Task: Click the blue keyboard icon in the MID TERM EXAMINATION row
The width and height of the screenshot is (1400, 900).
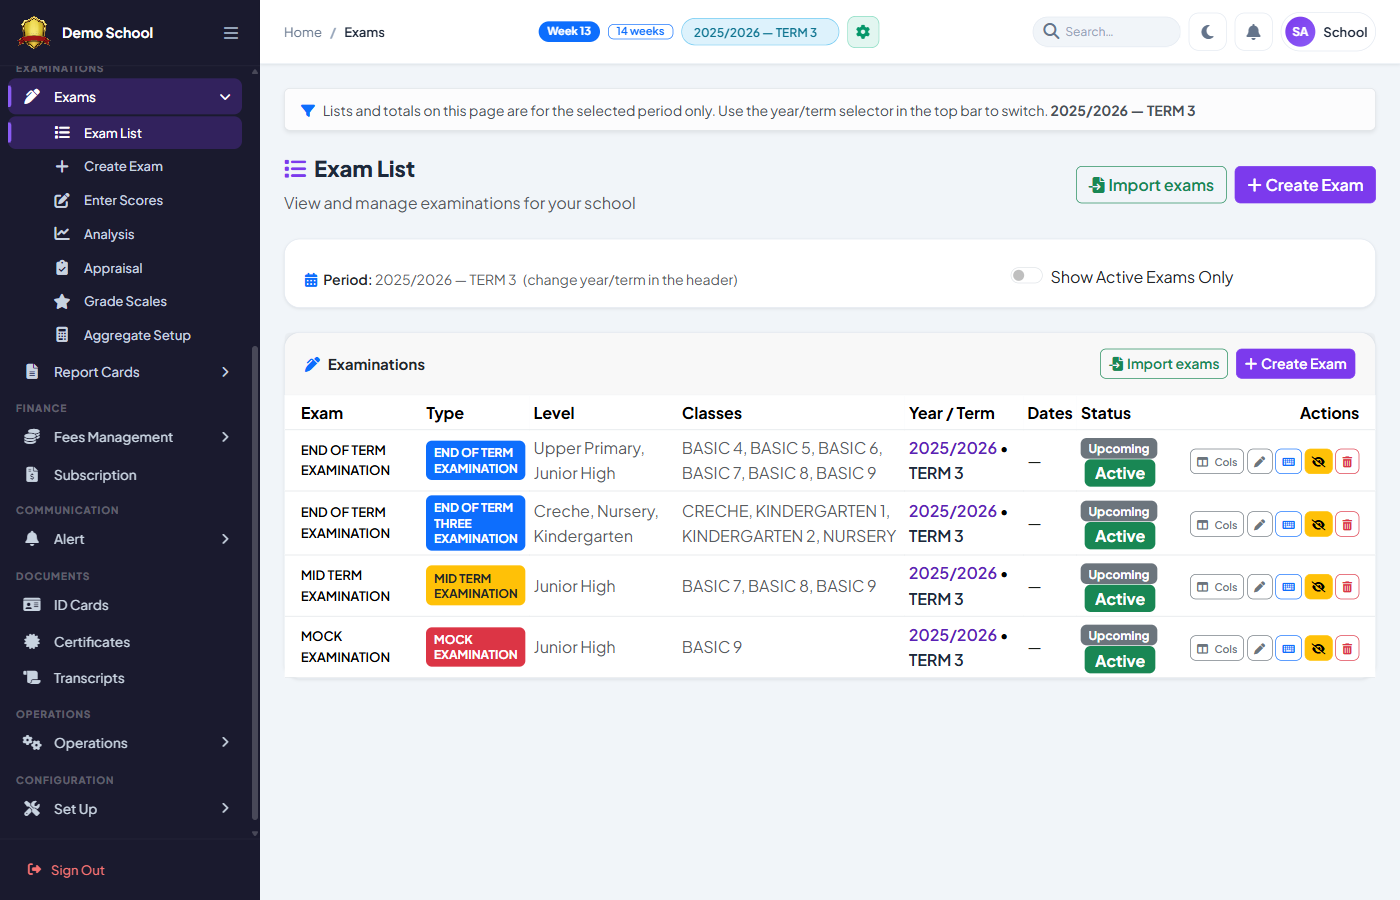Action: point(1289,587)
